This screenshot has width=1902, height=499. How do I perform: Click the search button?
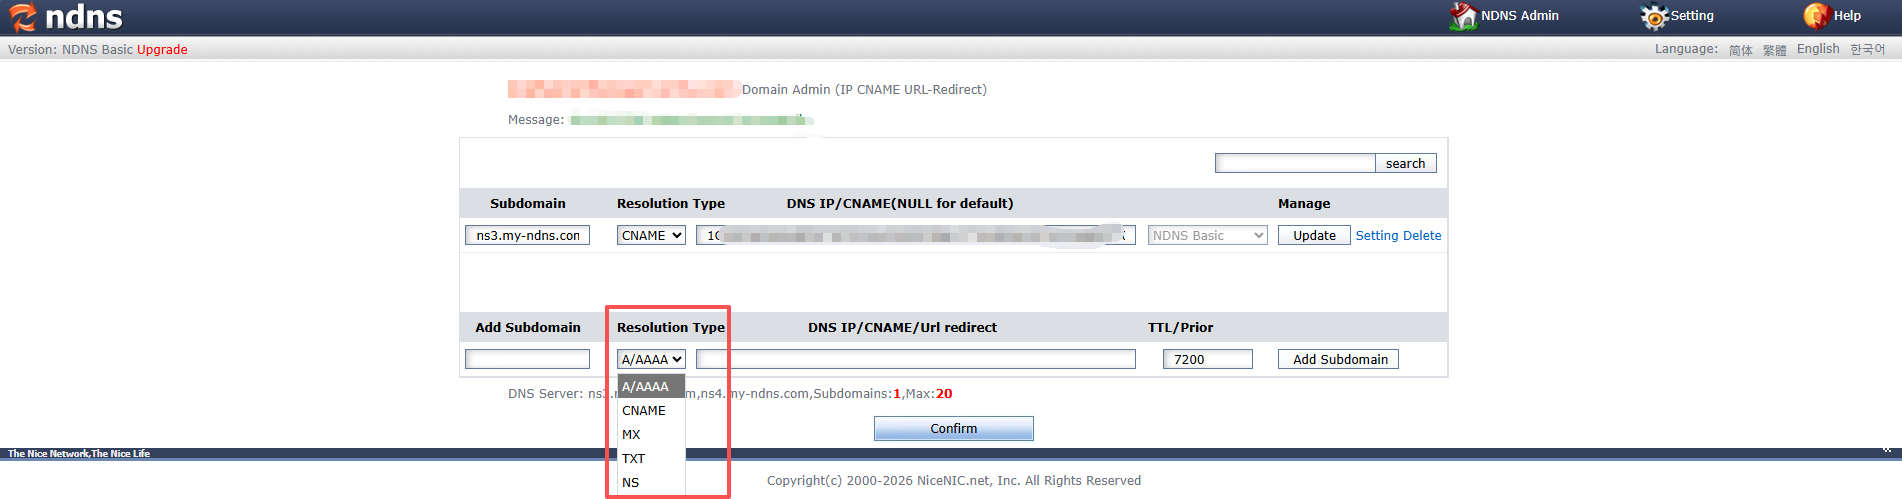click(x=1405, y=163)
